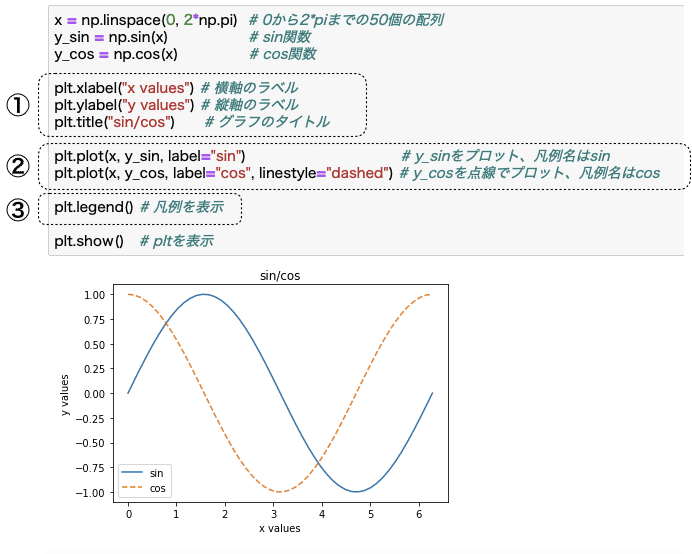Click the "y values" axis label on plot
Viewport: 692px width, 554px height.
click(65, 394)
